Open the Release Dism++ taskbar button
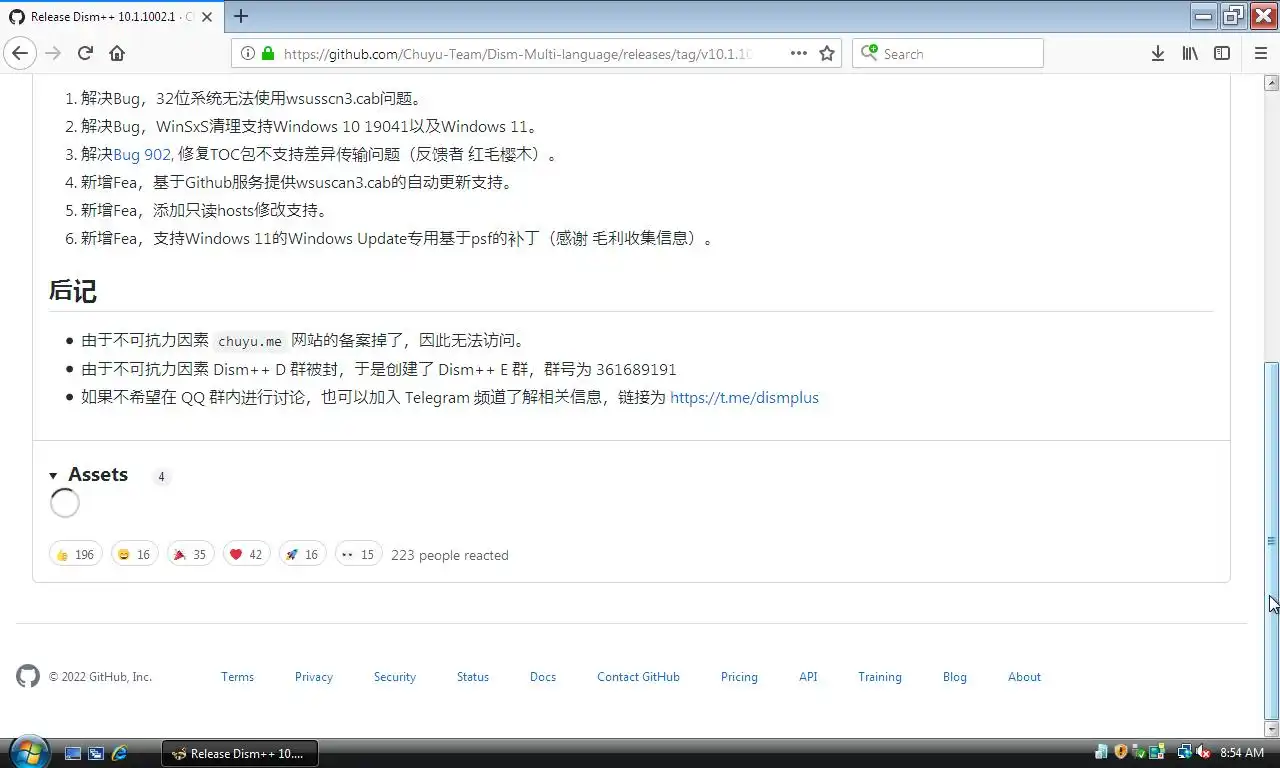The width and height of the screenshot is (1280, 768). coord(240,753)
